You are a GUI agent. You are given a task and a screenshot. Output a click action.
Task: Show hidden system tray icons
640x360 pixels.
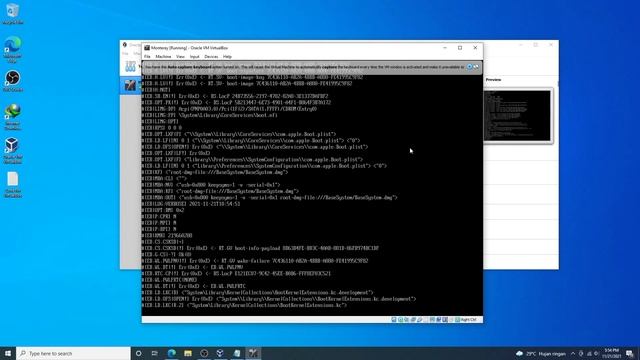click(x=573, y=353)
